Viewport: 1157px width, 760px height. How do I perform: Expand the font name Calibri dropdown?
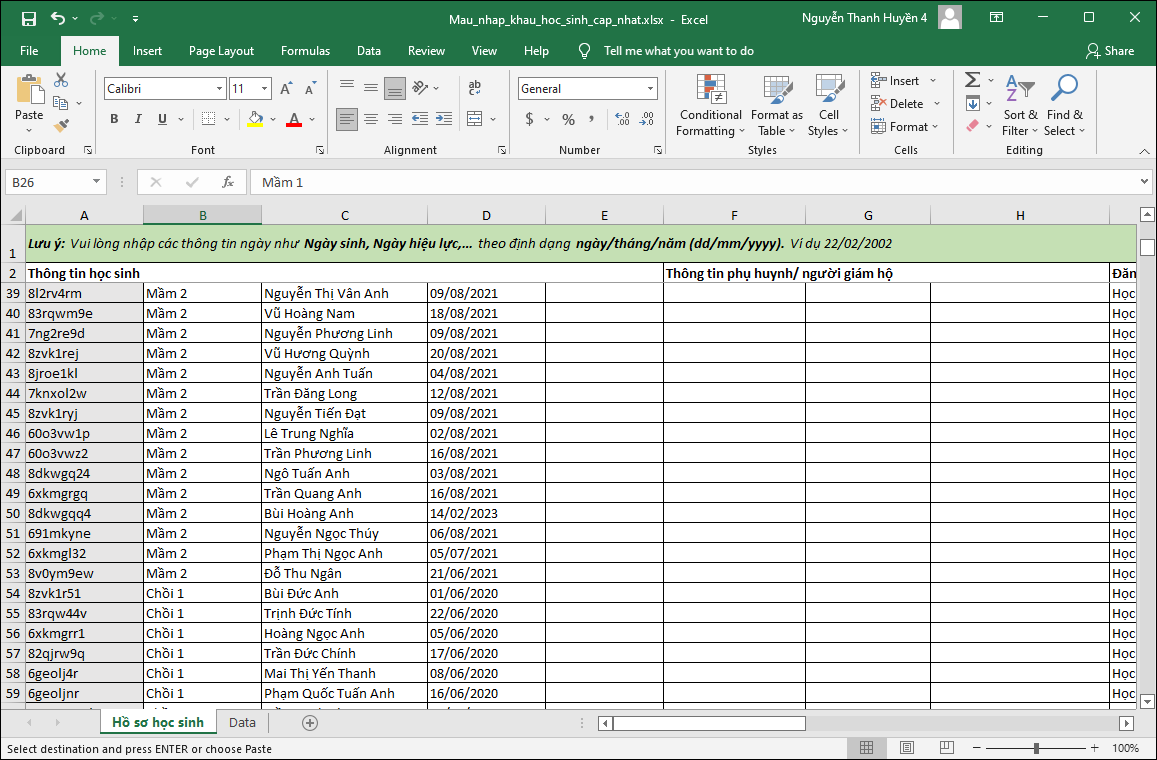(x=219, y=89)
